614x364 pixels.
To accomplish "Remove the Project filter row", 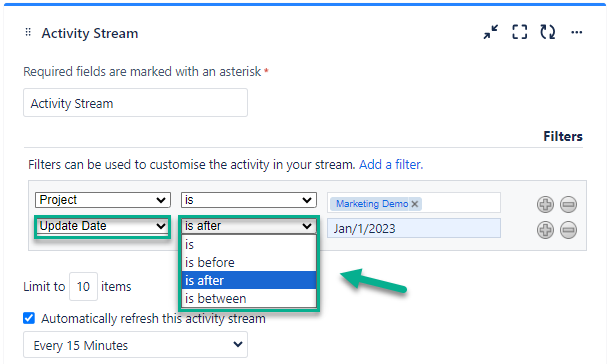I will click(x=568, y=204).
